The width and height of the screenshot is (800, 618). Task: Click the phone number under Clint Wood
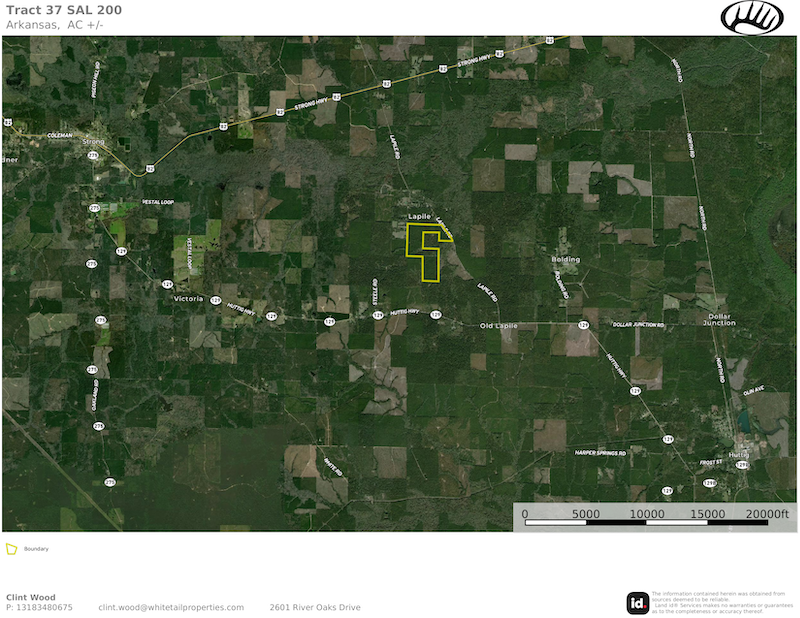[40, 607]
